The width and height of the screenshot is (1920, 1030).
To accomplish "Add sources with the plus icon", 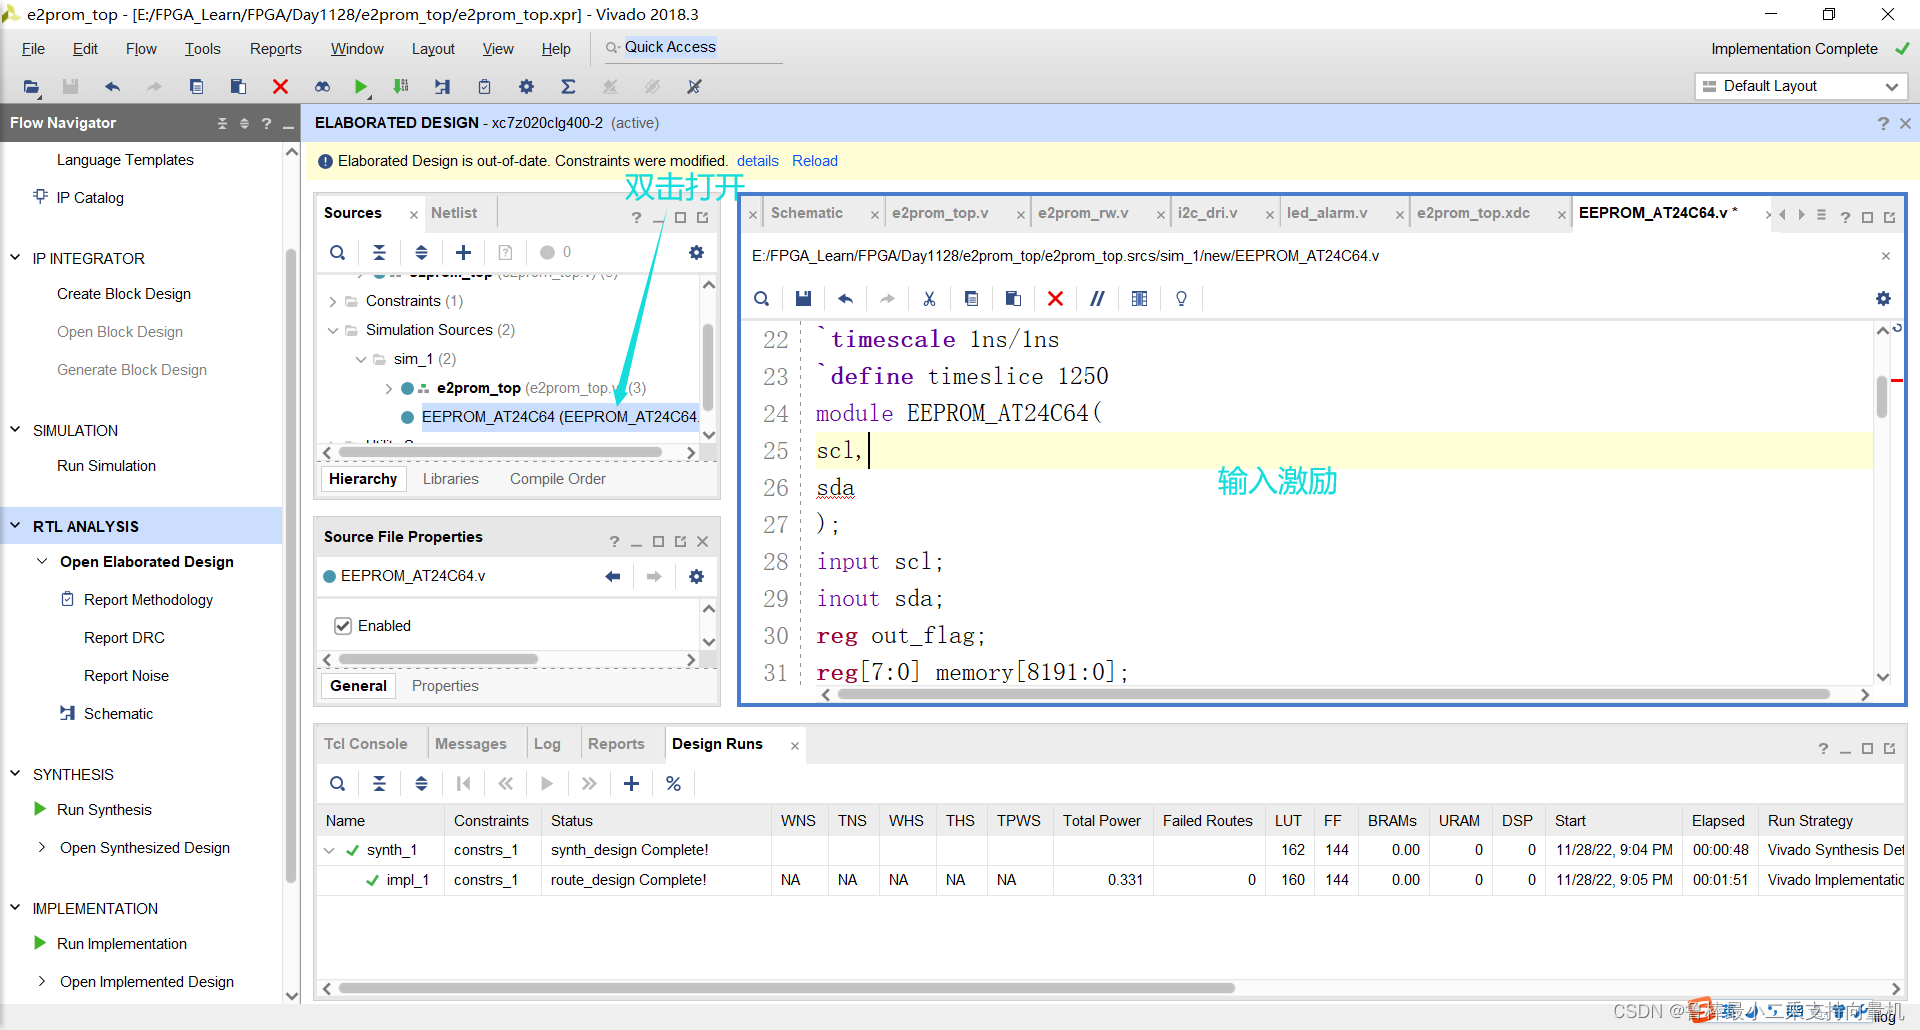I will (463, 253).
